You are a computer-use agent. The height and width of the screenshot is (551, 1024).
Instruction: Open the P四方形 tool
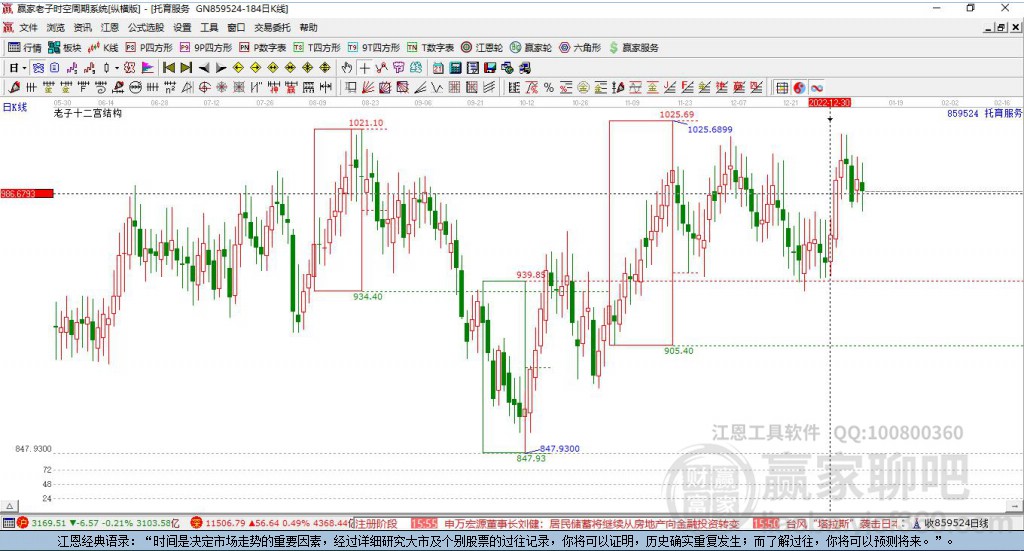pos(149,48)
